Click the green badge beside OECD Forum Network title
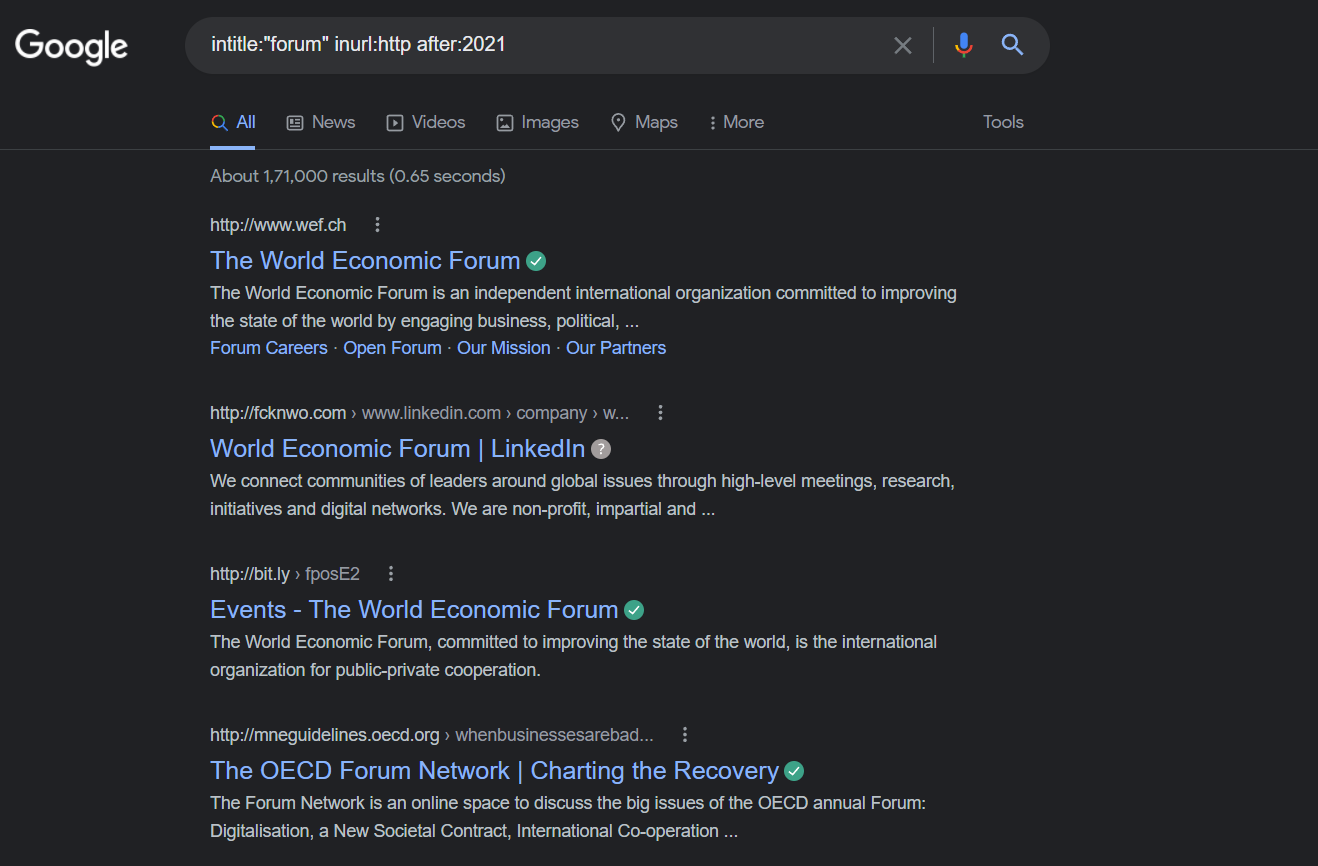The width and height of the screenshot is (1318, 866). 794,772
